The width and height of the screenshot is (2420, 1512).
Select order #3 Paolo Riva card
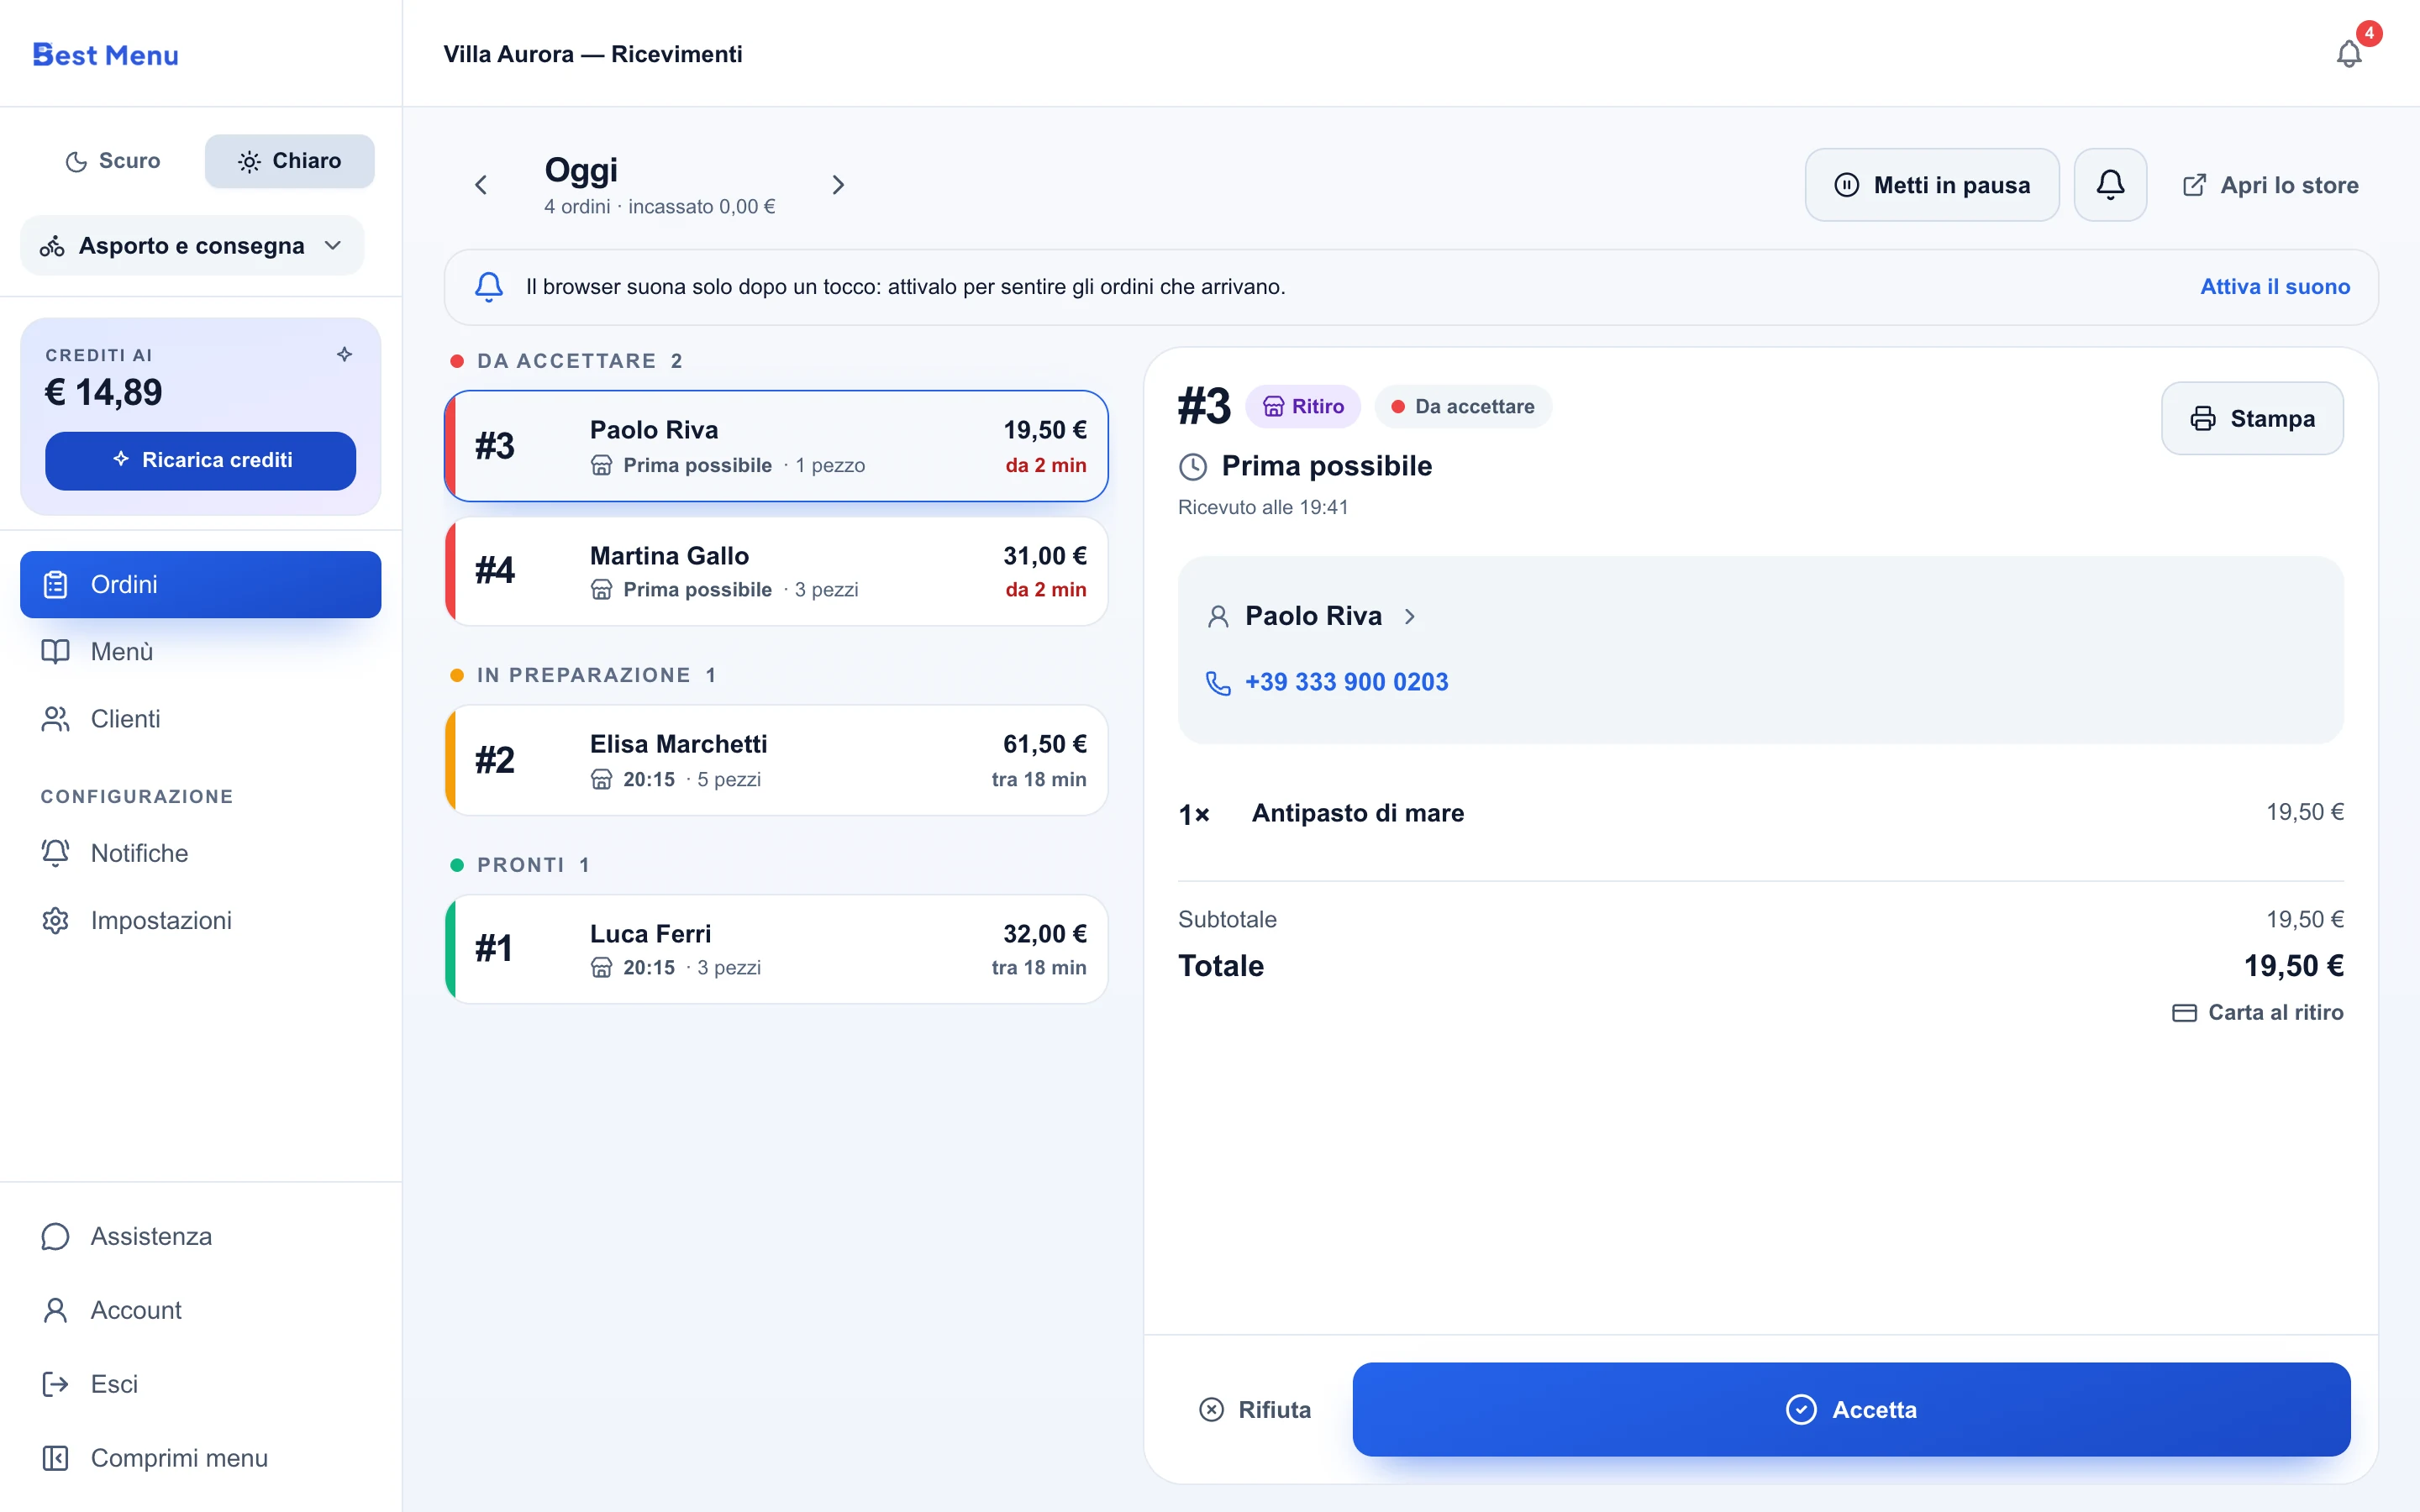[776, 446]
